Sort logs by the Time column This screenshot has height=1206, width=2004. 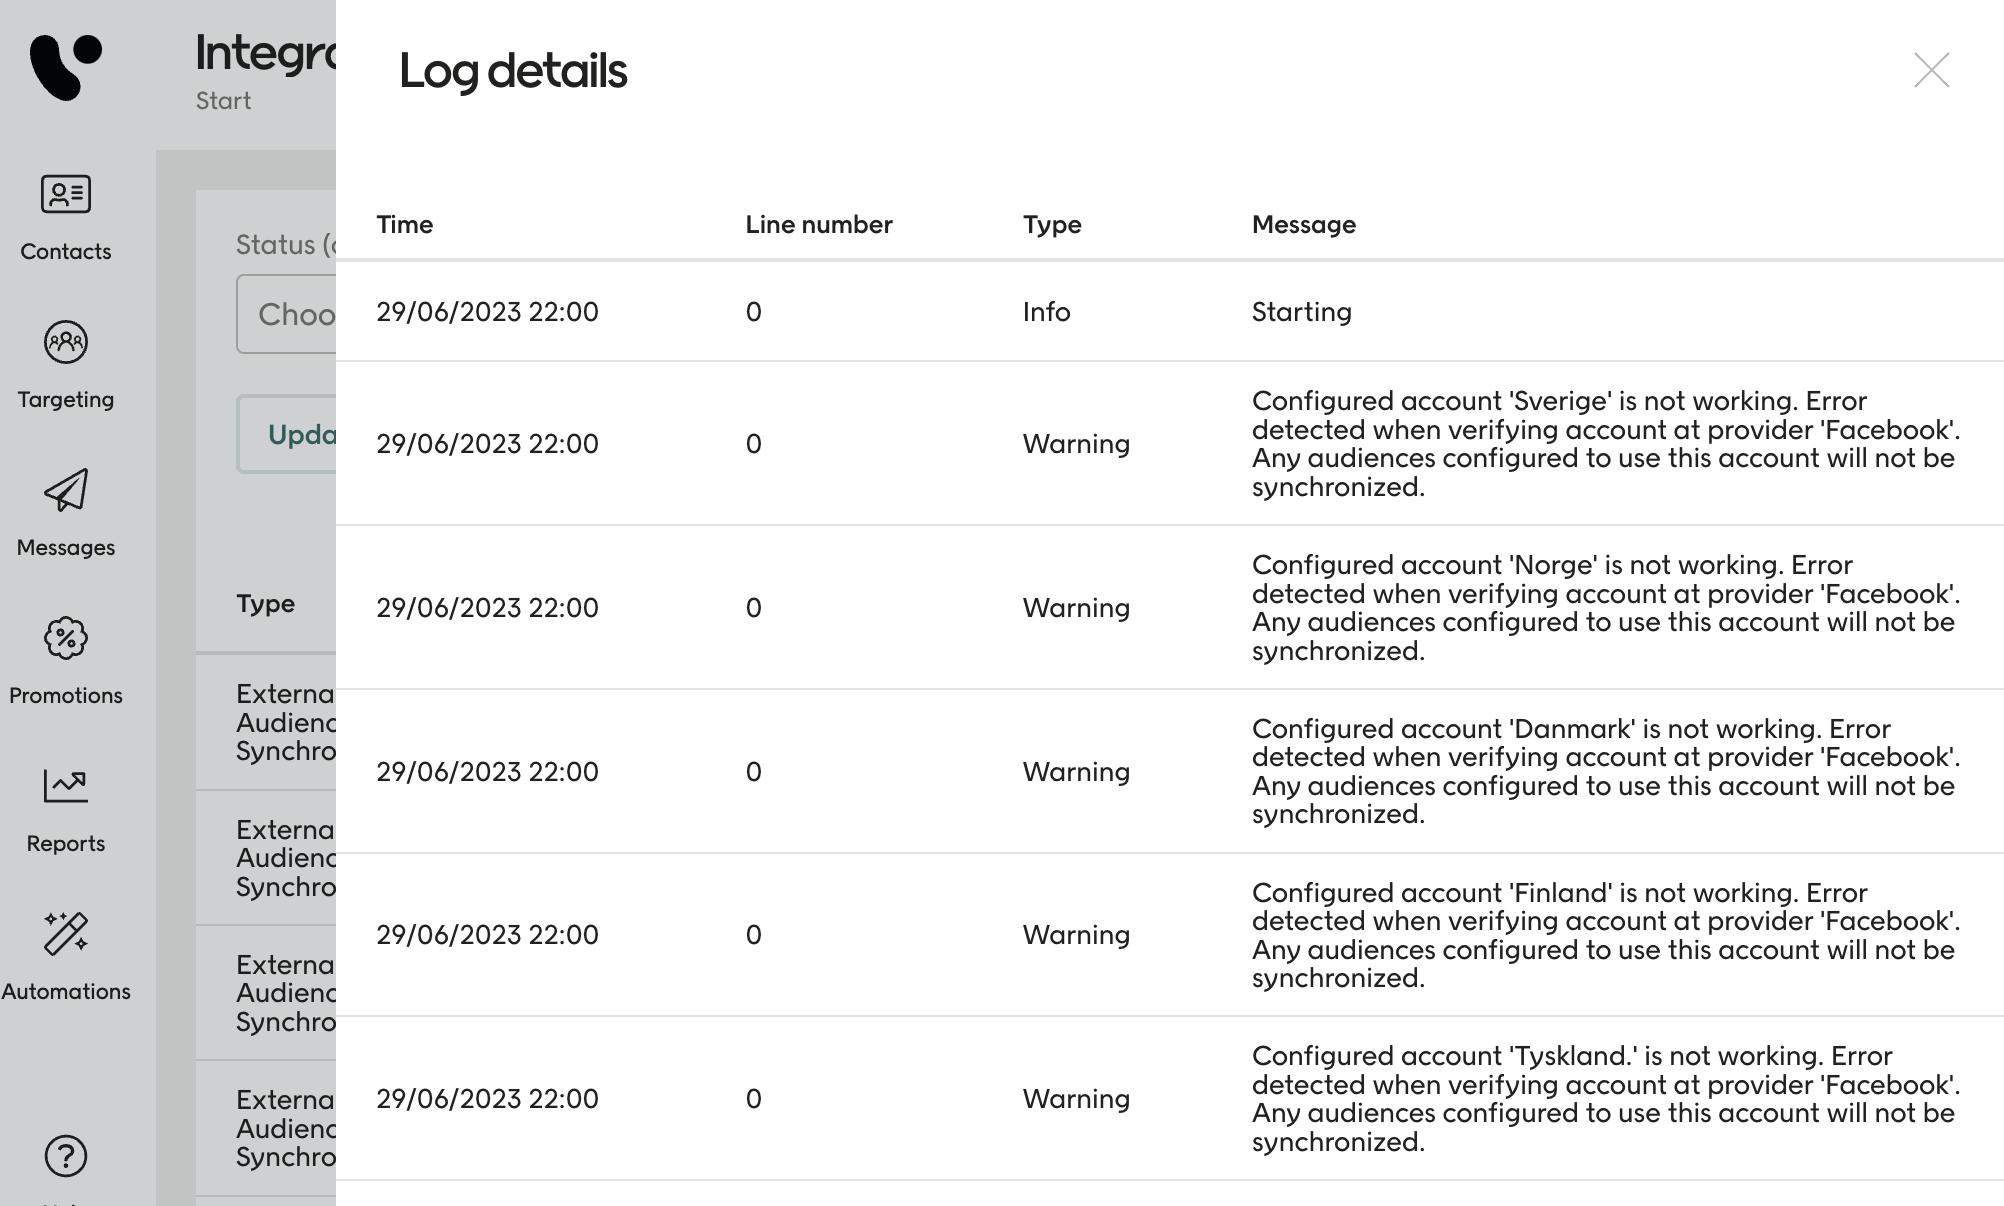pyautogui.click(x=404, y=224)
